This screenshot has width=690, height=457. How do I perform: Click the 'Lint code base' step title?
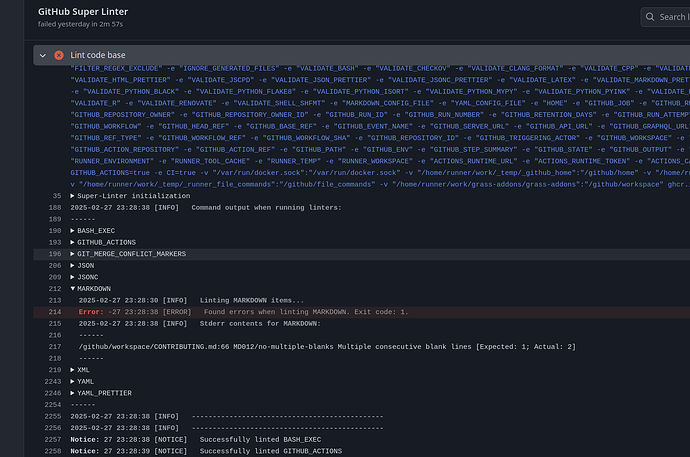(98, 55)
